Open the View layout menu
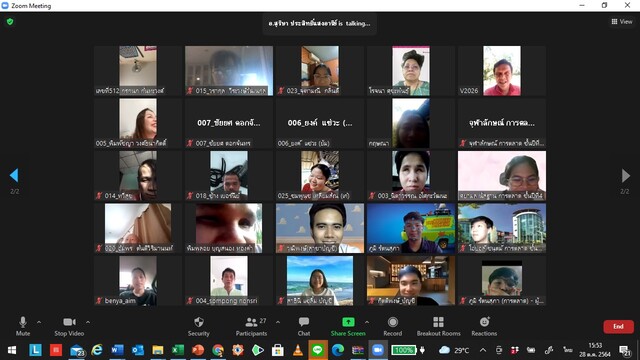 [622, 22]
